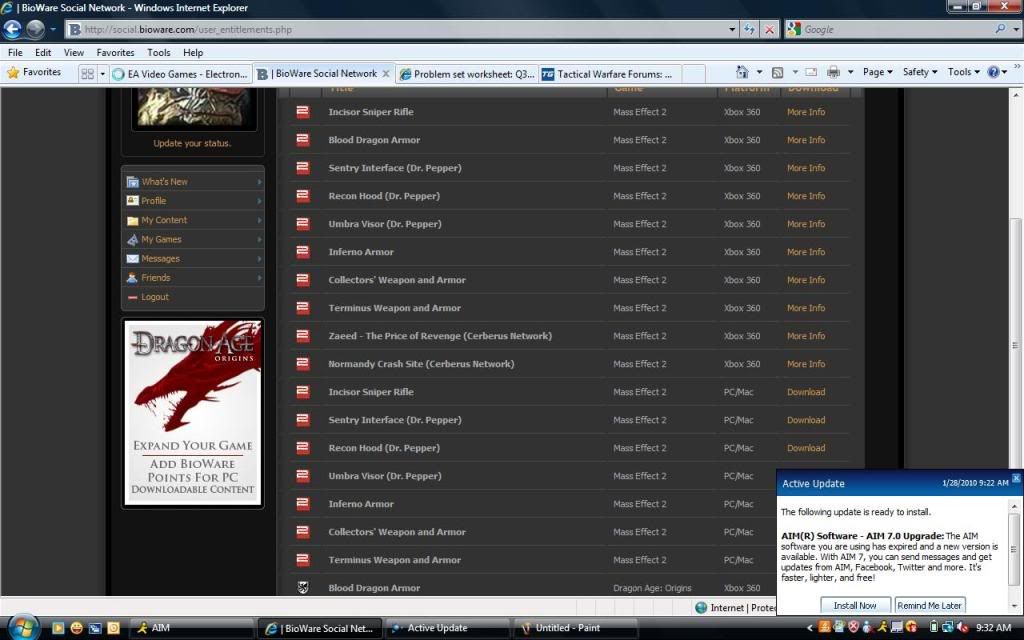The image size is (1024, 640).
Task: Expand the Page dropdown menu
Action: [x=878, y=72]
